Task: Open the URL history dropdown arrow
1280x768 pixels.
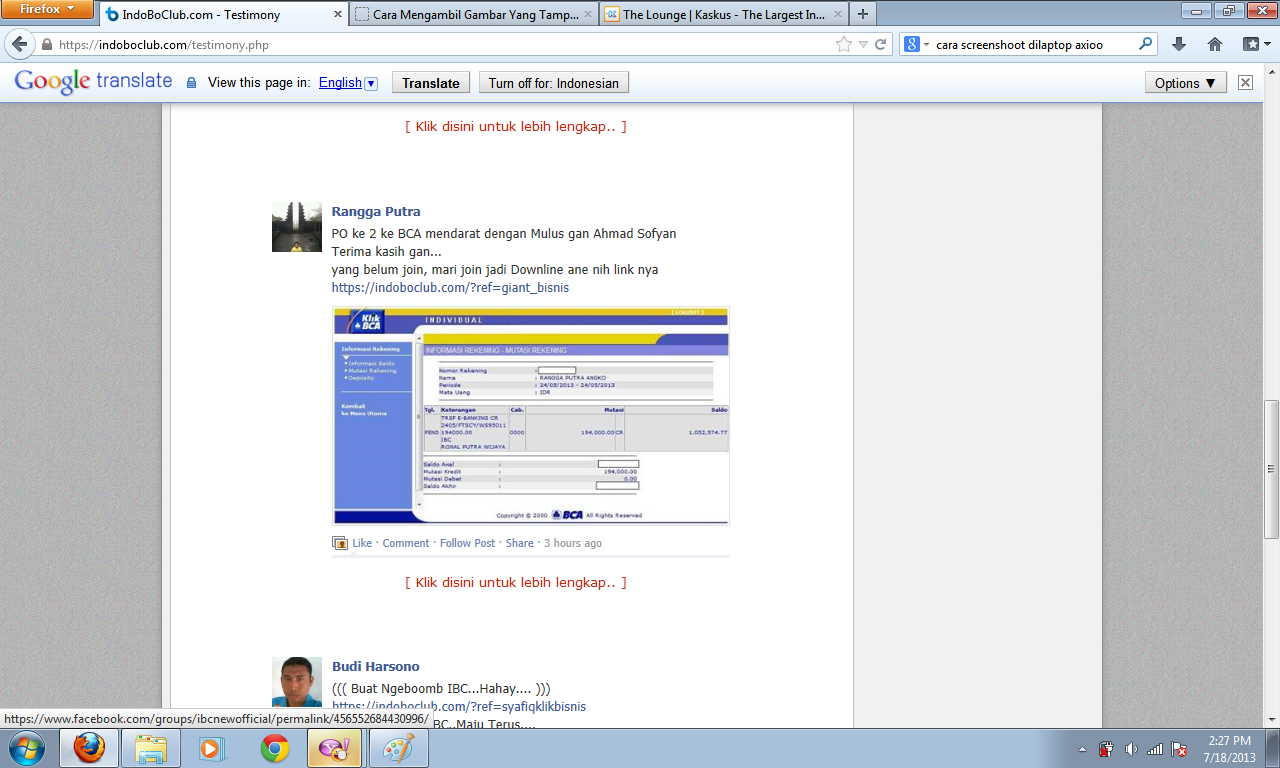Action: coord(863,45)
